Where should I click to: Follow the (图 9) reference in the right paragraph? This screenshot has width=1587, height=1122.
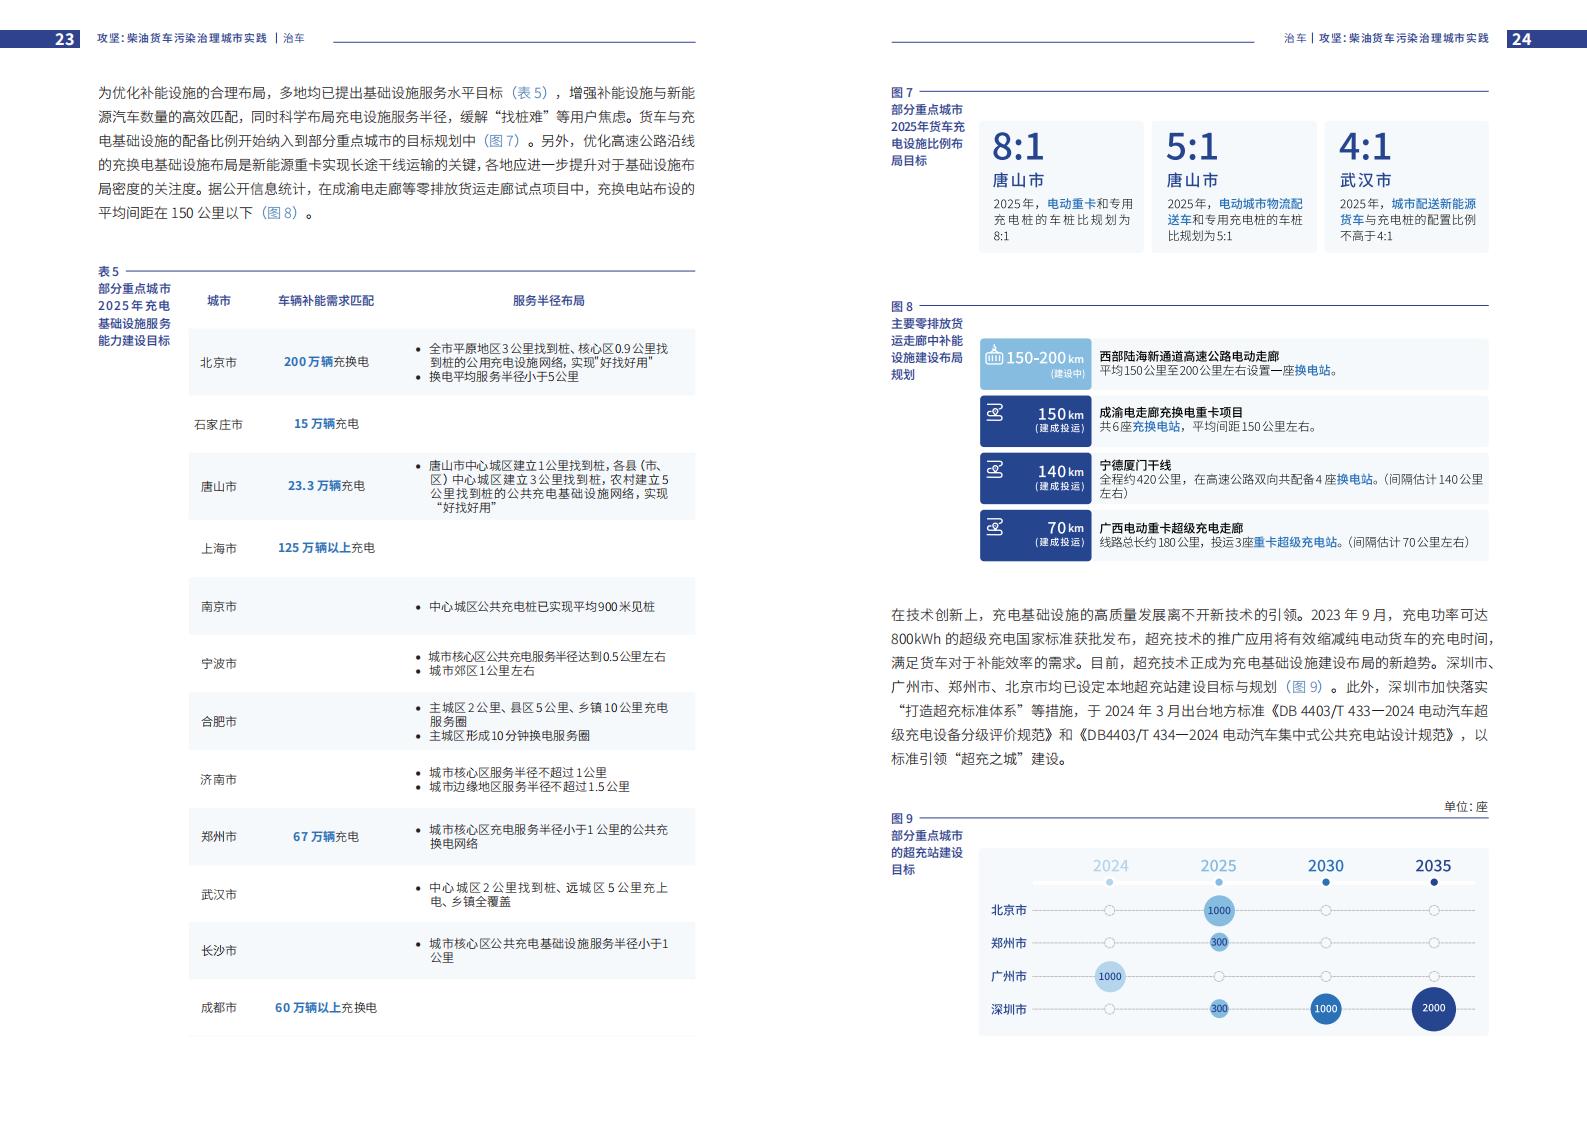pyautogui.click(x=1306, y=687)
